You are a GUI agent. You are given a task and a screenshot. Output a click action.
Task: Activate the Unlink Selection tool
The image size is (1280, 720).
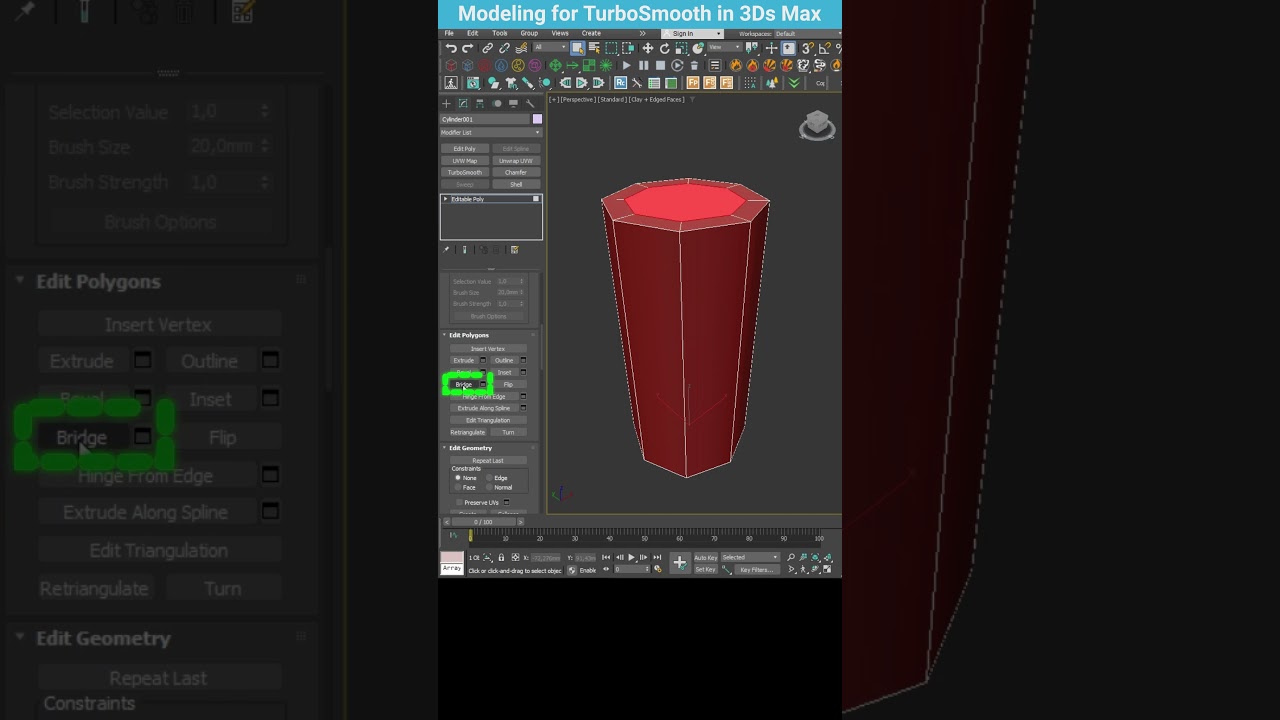pos(504,48)
